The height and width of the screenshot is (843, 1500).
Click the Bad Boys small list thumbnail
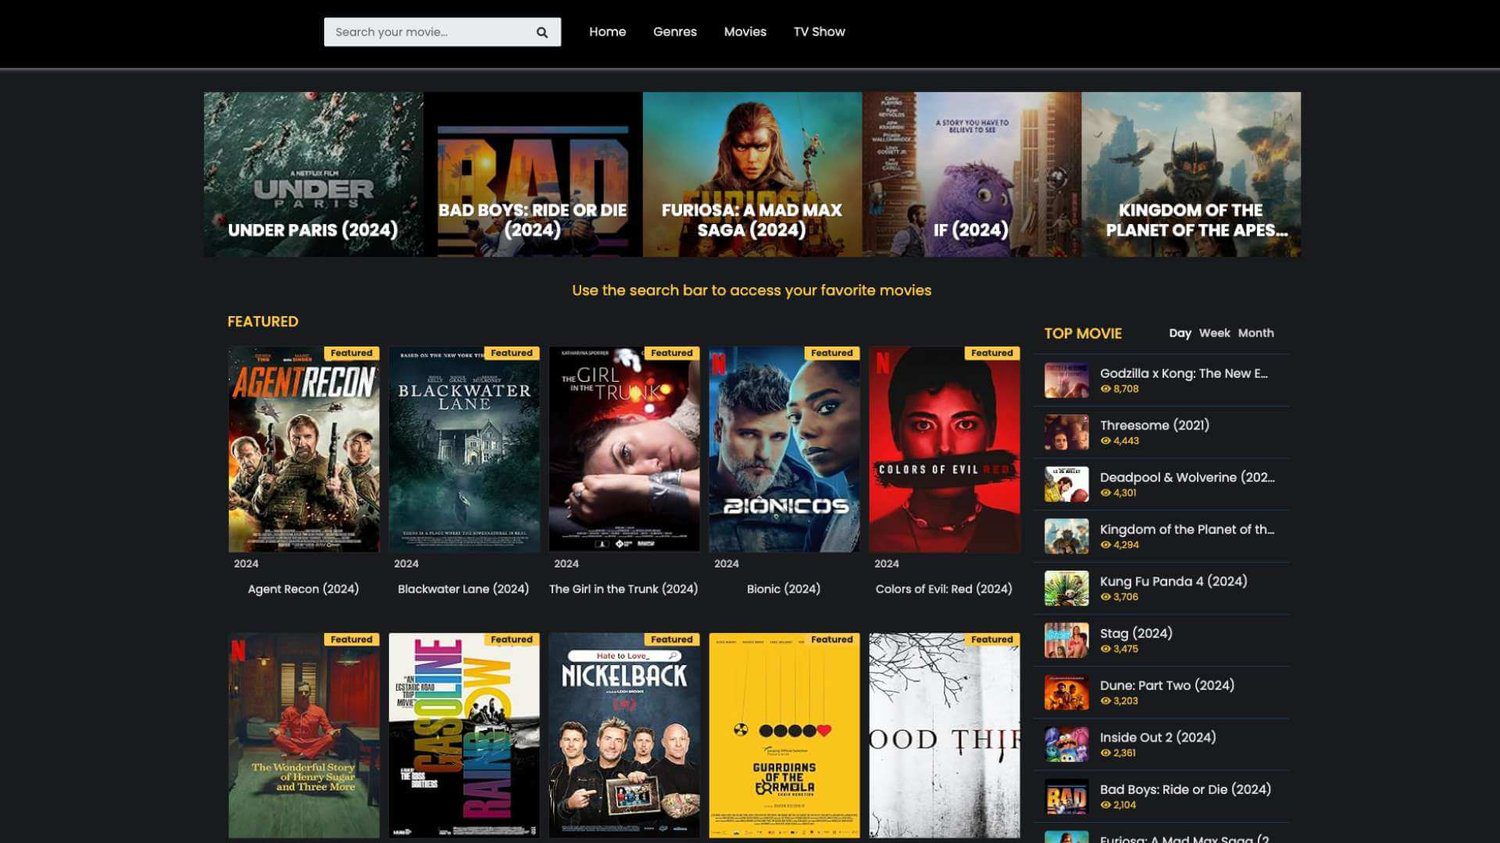click(x=1067, y=797)
